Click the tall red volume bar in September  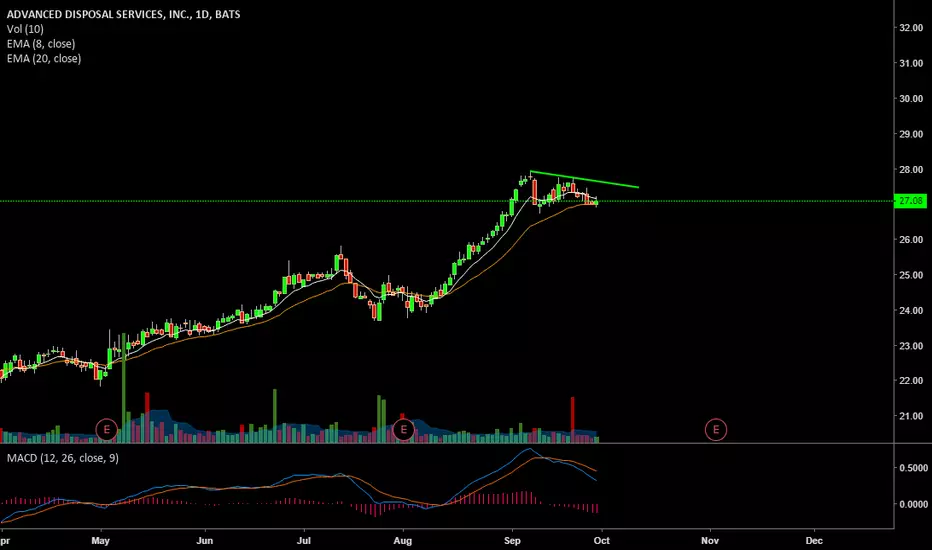pos(573,420)
